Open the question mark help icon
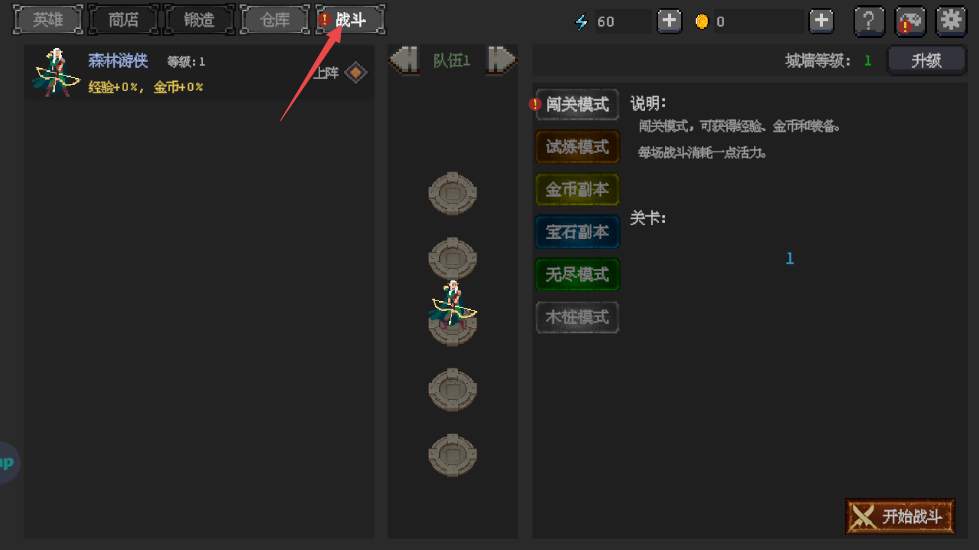 (x=868, y=21)
